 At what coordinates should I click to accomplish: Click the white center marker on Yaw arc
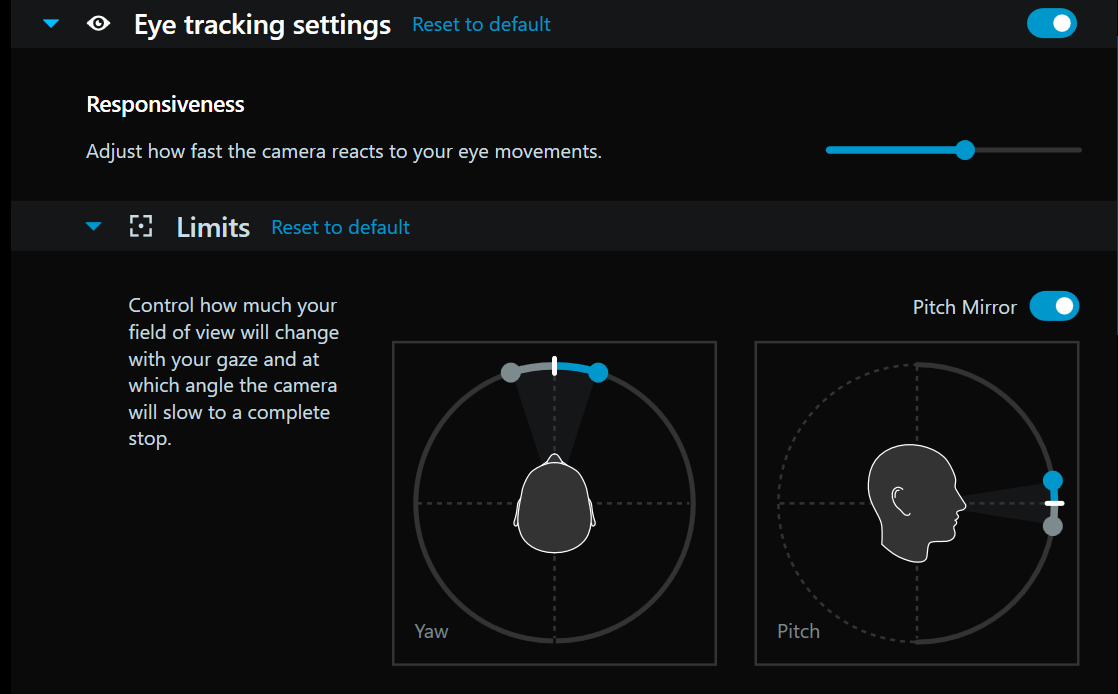[554, 365]
